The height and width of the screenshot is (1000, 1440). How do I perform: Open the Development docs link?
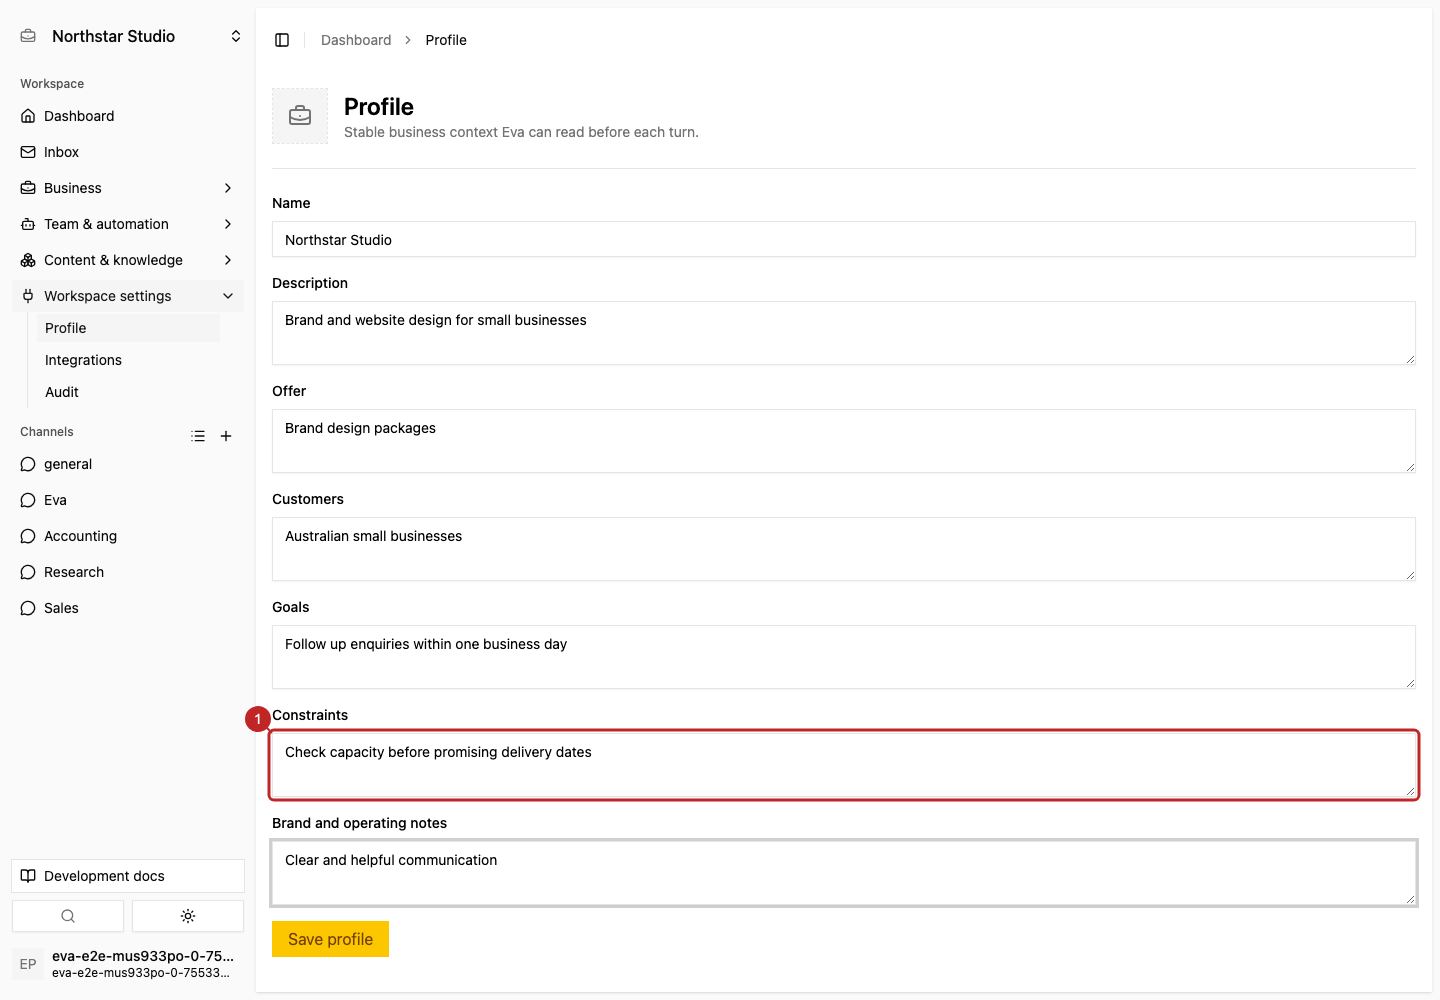128,876
